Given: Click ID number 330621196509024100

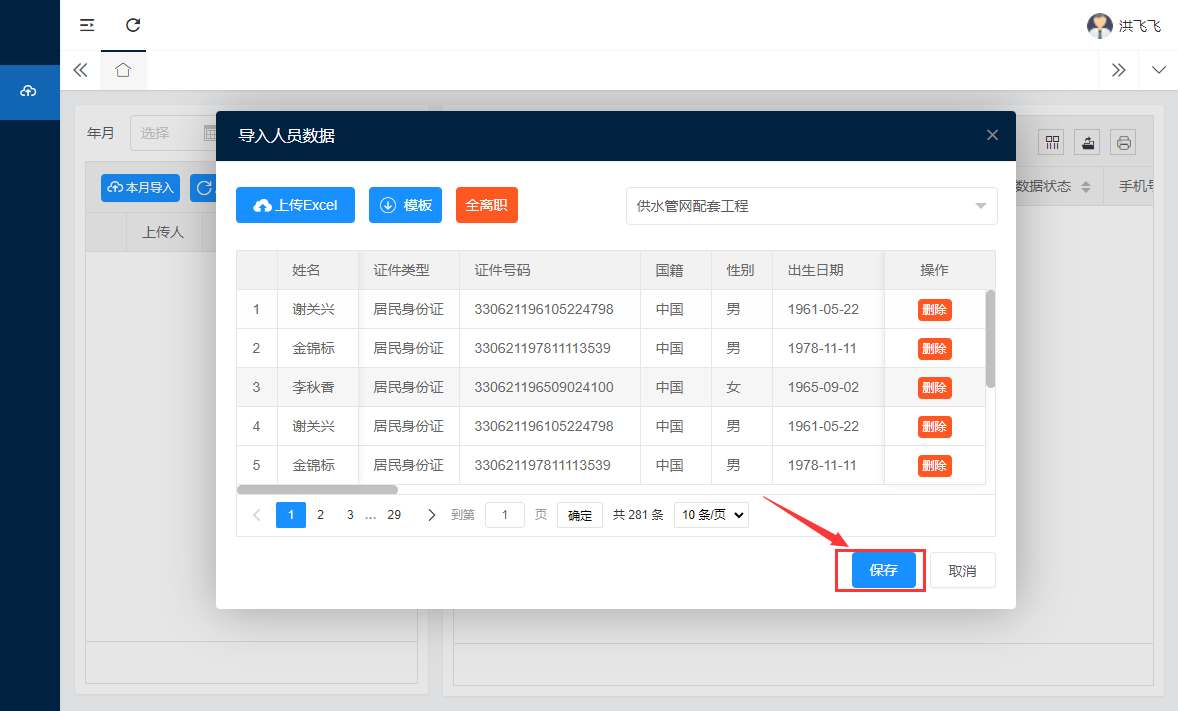Looking at the screenshot, I should click(x=544, y=387).
